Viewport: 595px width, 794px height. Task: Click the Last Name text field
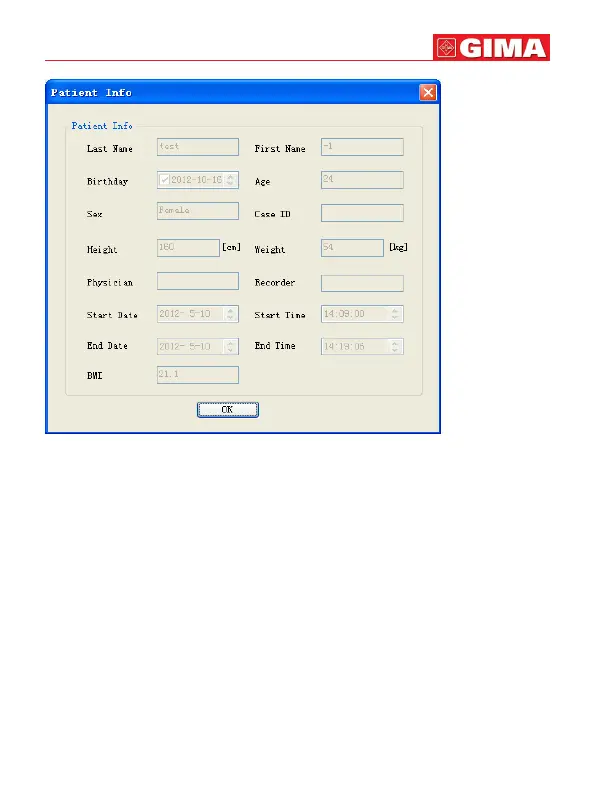pyautogui.click(x=197, y=147)
